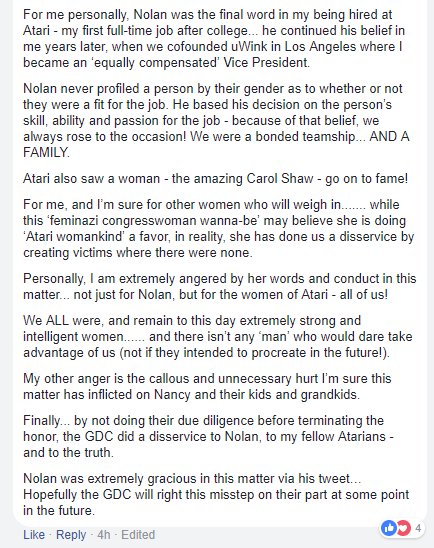Click the paragraph starting 'Nolan never profiled'

[216, 120]
